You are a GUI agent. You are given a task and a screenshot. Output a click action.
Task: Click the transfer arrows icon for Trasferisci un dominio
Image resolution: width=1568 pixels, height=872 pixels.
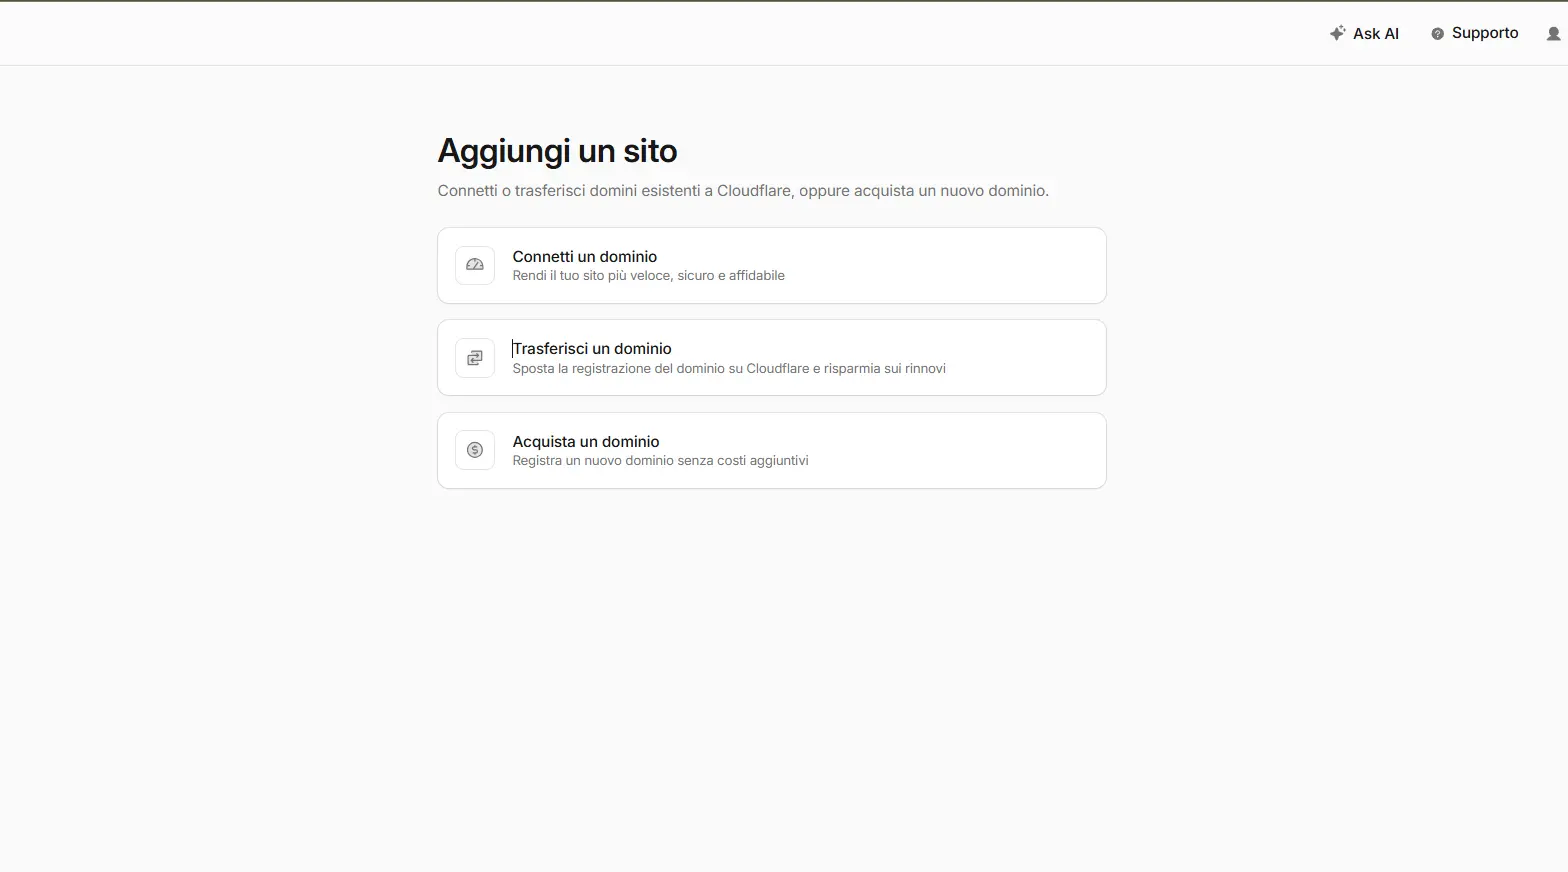coord(475,358)
